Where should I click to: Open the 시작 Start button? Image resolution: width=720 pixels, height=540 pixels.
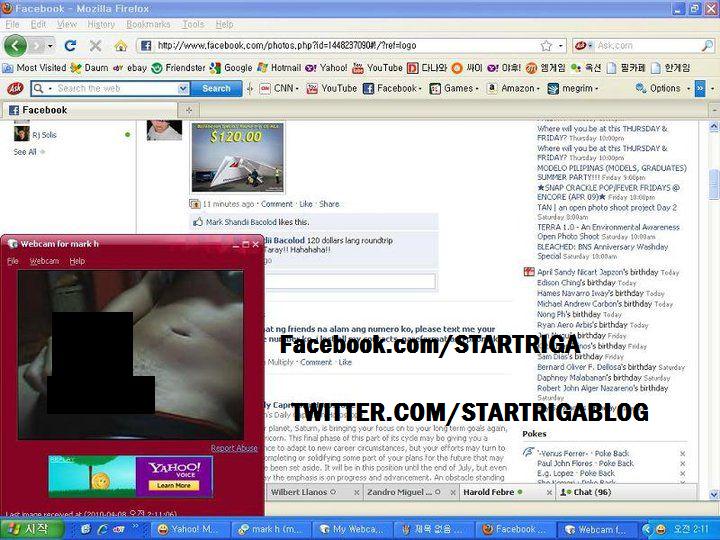coord(31,529)
